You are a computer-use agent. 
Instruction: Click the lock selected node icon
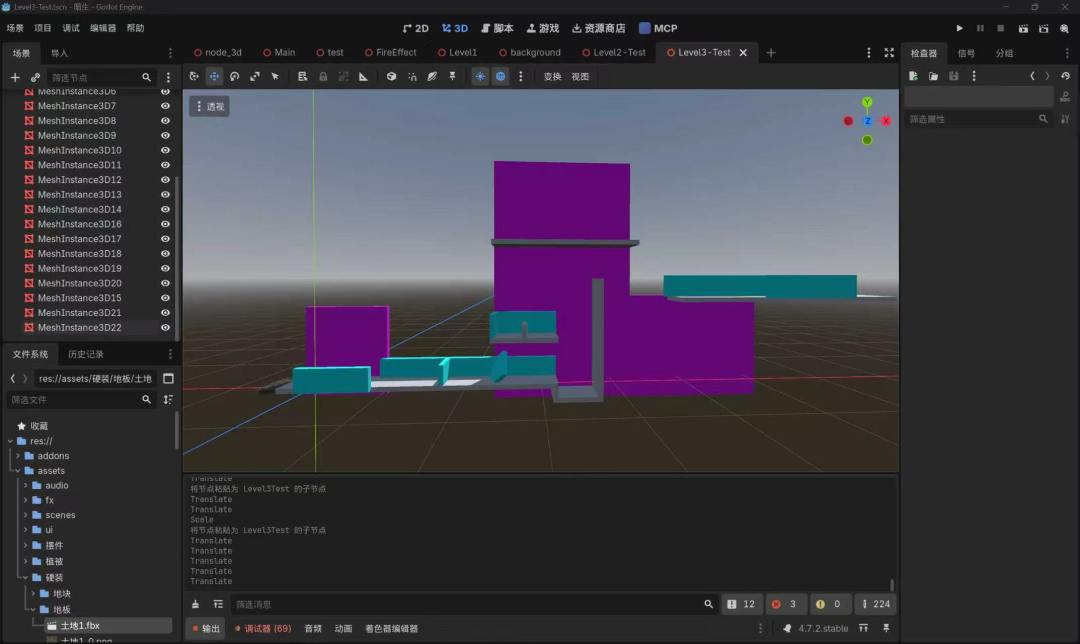coord(322,76)
